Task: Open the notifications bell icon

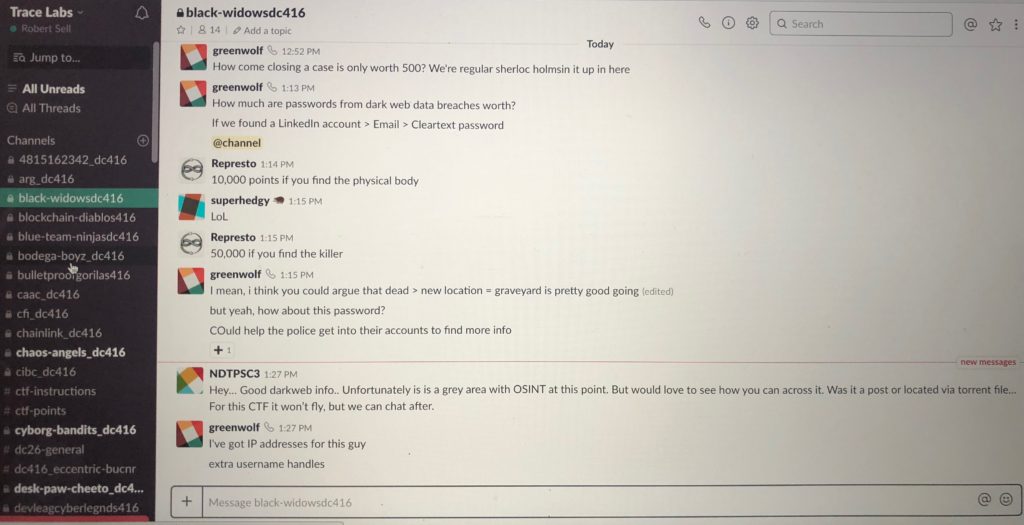Action: tap(142, 13)
